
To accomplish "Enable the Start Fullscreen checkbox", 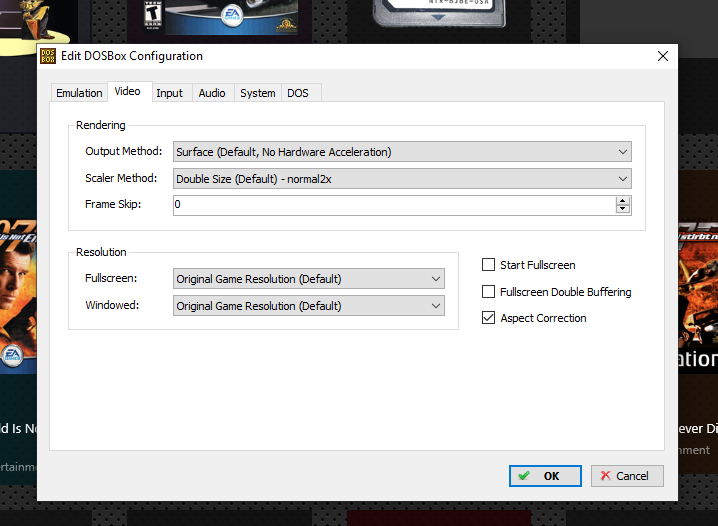I will [489, 265].
